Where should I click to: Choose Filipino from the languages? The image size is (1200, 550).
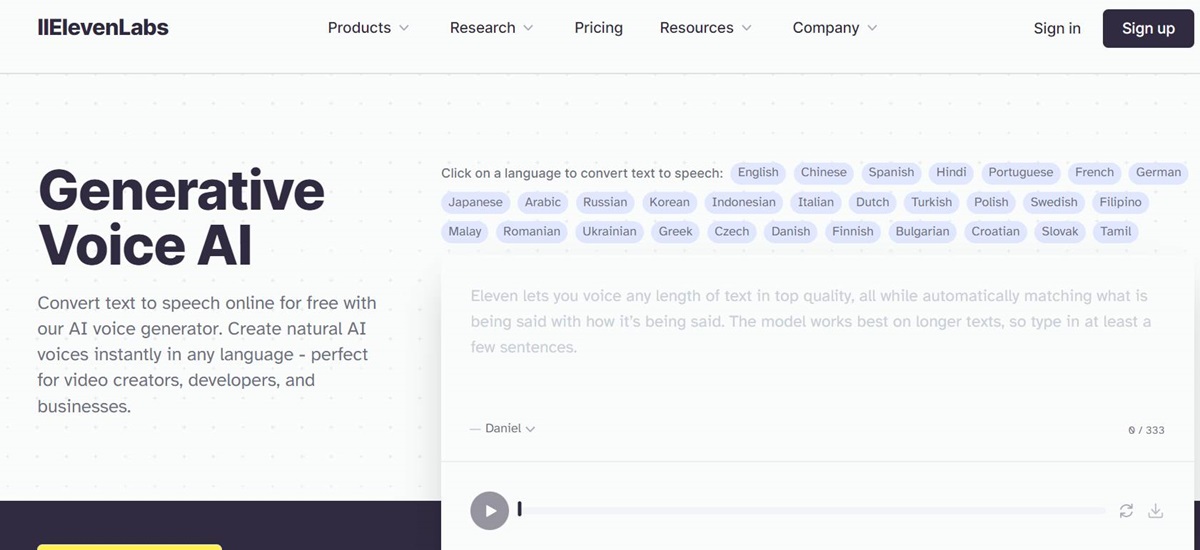1120,202
